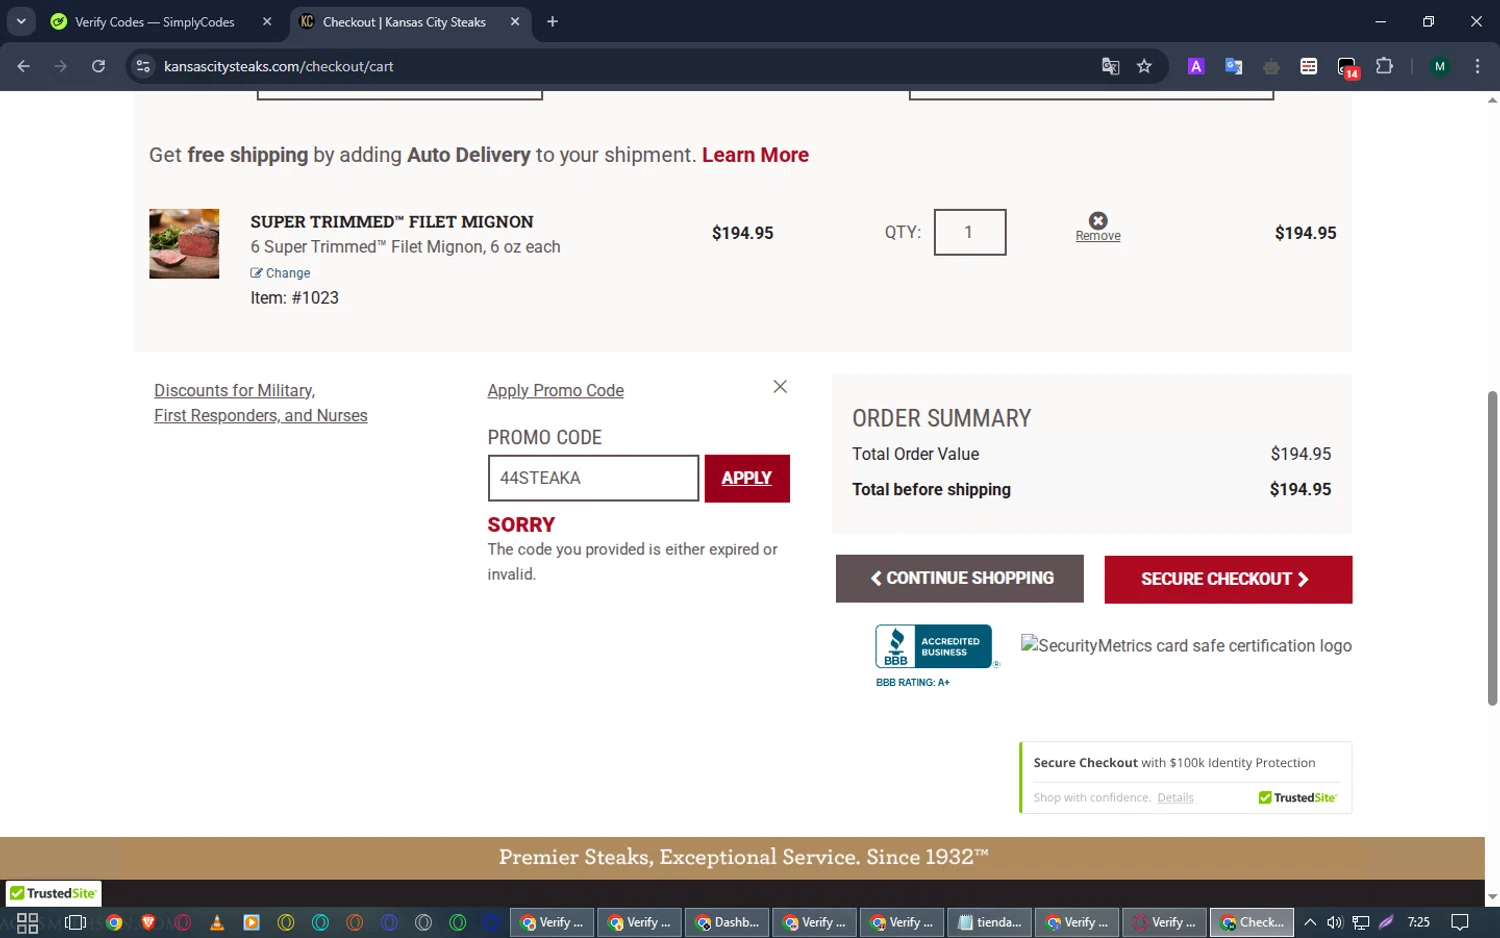This screenshot has height=938, width=1500.
Task: Click the TrustedSite badge at bottom-left corner
Action: pos(53,893)
